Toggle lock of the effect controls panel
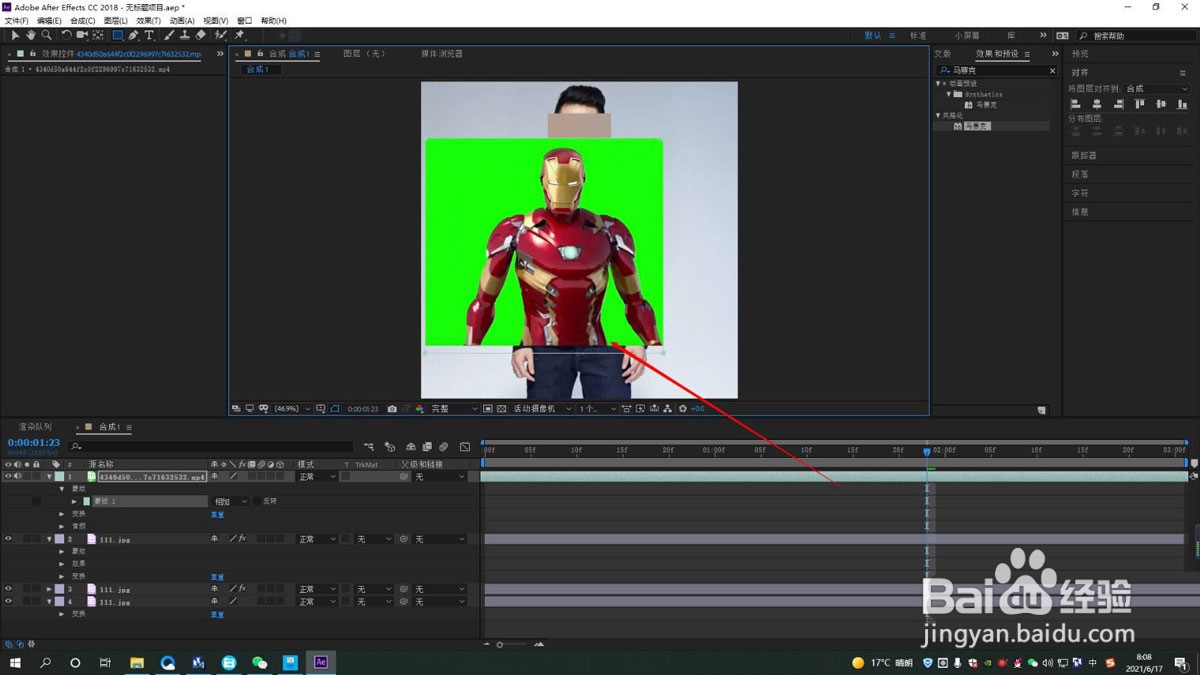 point(33,54)
